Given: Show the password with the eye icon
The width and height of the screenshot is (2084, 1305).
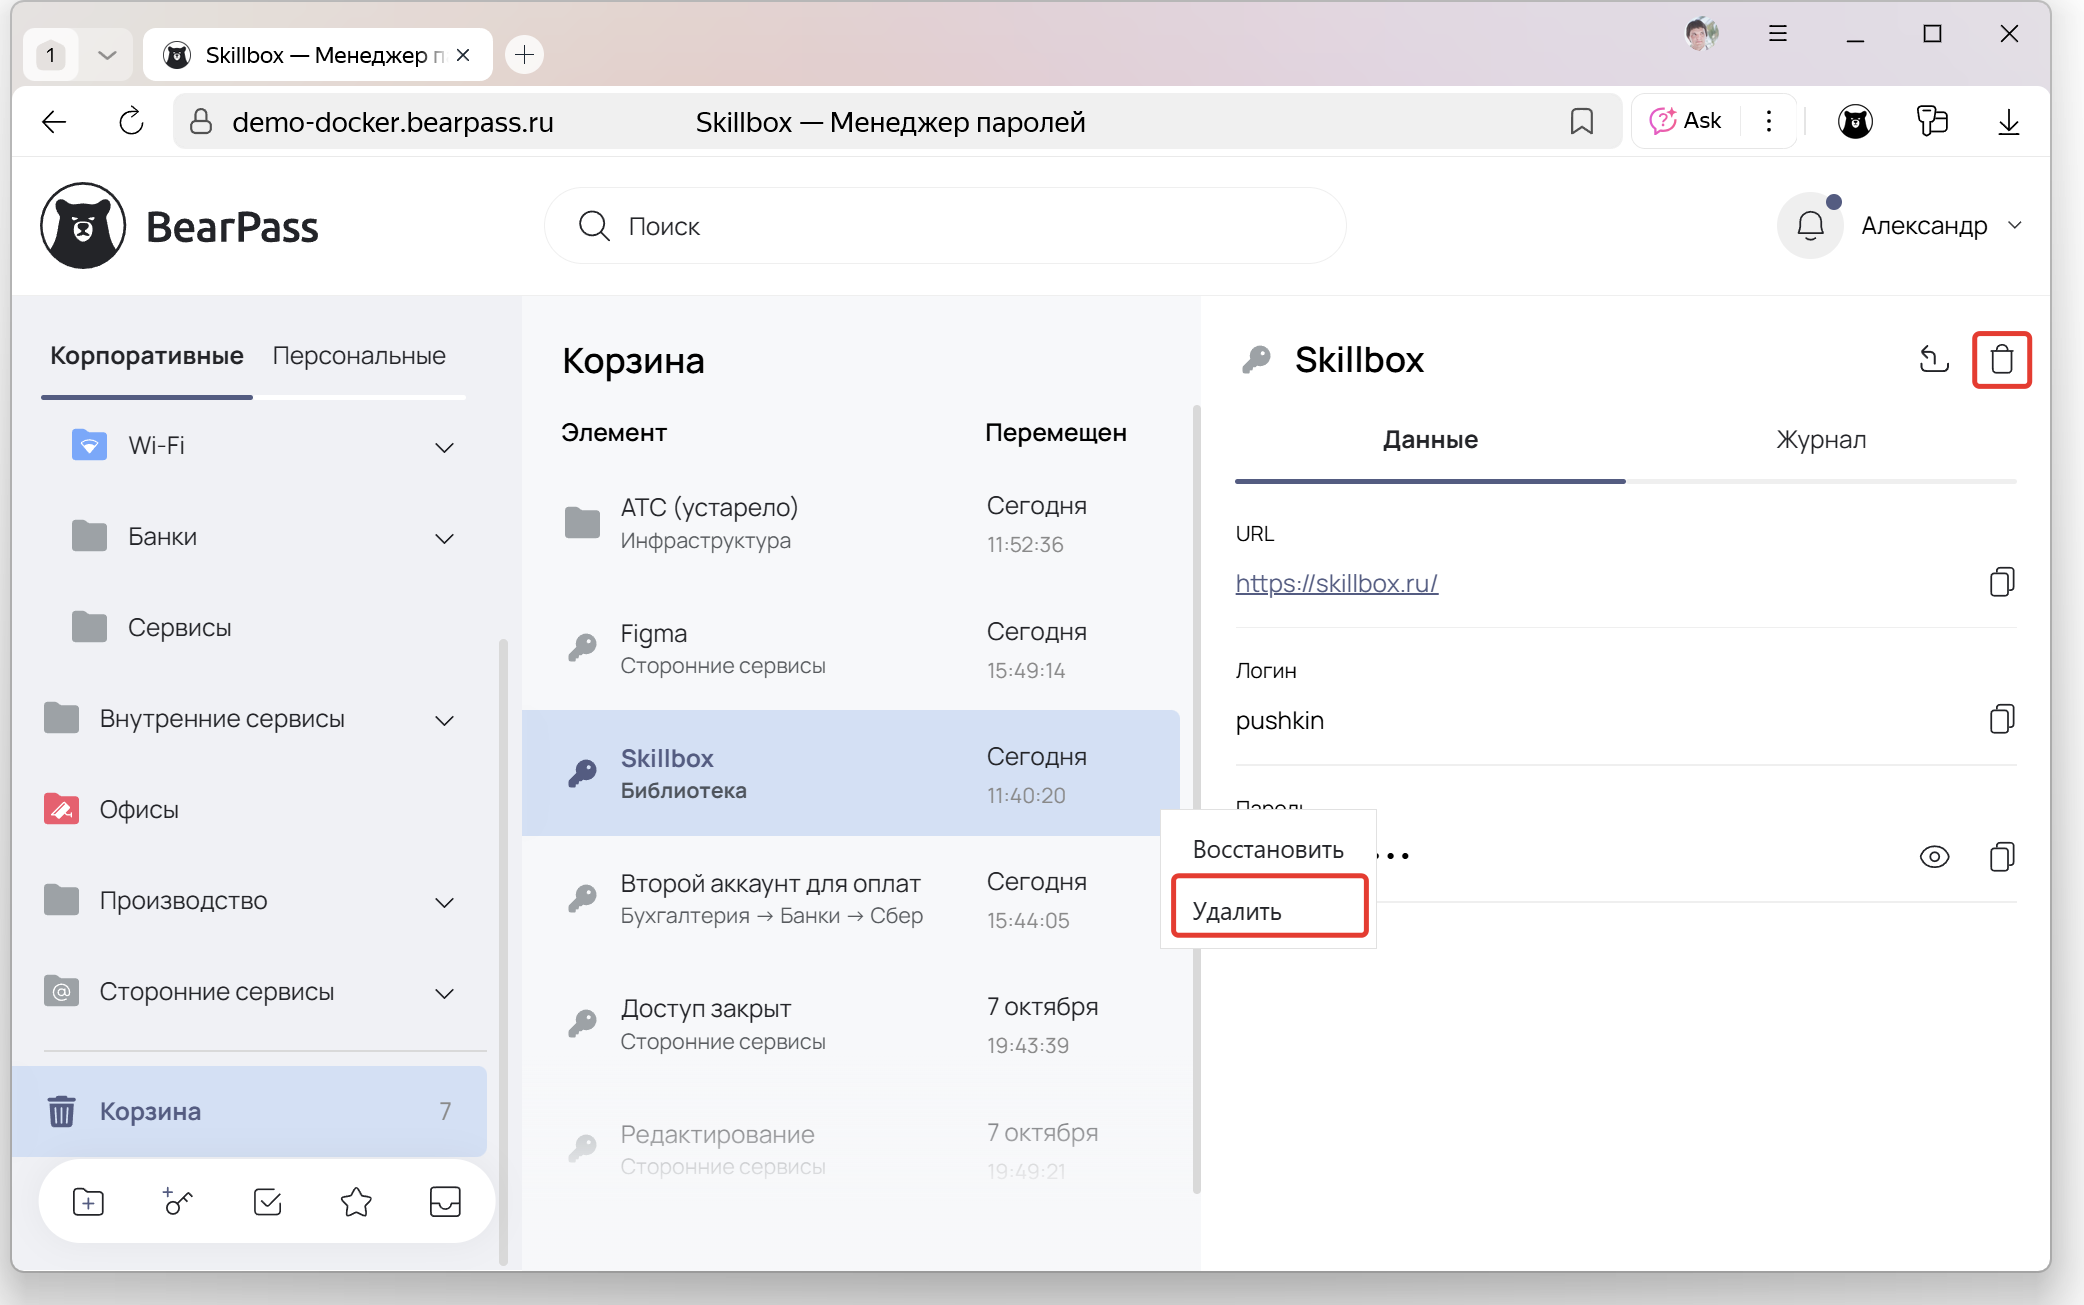Looking at the screenshot, I should tap(1934, 857).
